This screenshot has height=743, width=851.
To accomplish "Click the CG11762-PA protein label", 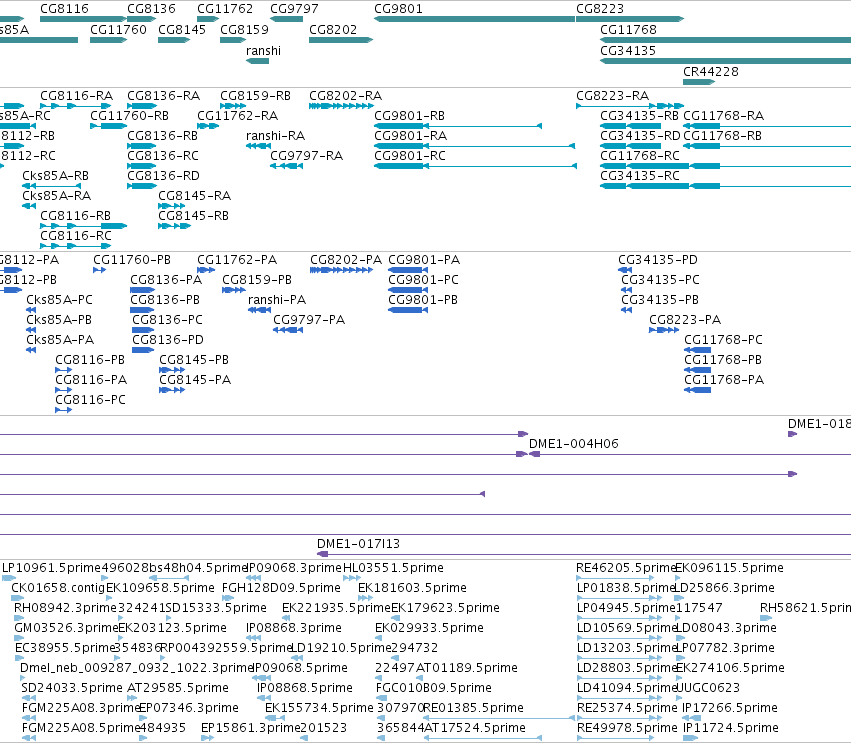I will point(237,260).
